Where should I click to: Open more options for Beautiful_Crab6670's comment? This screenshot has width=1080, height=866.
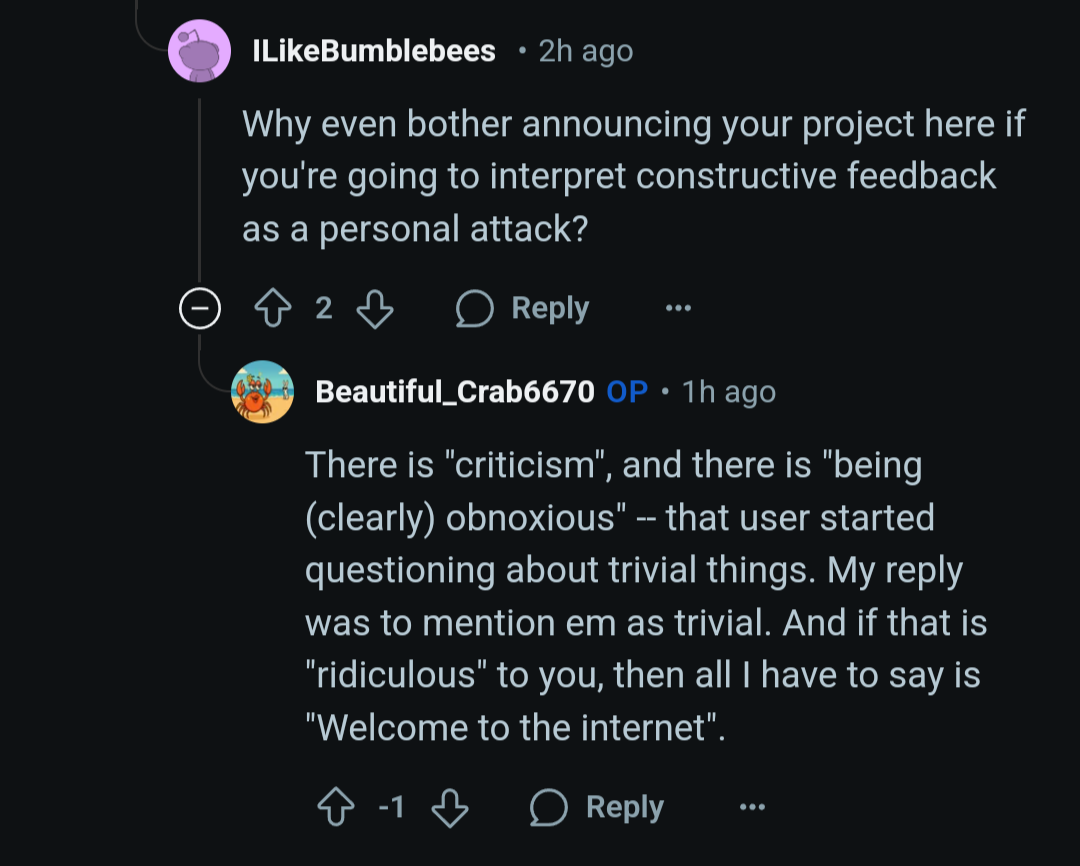pyautogui.click(x=752, y=807)
